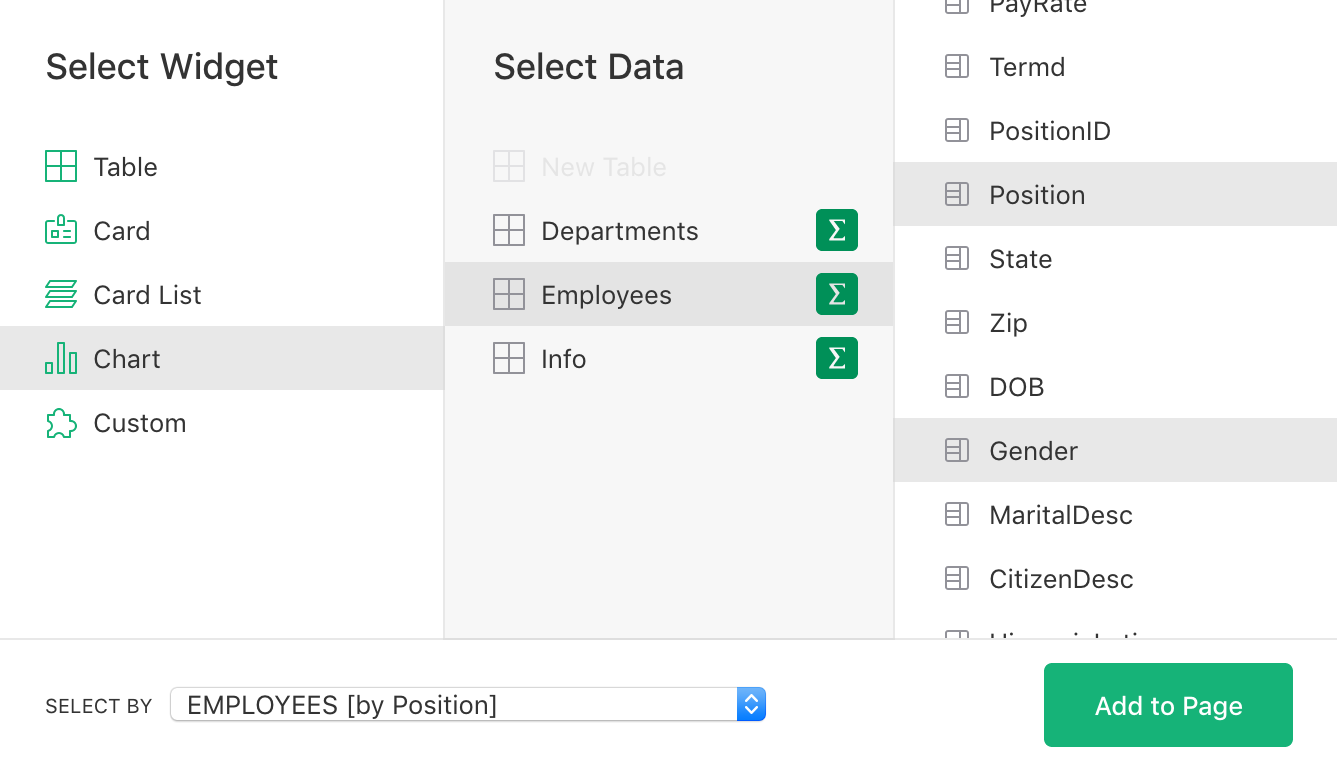The width and height of the screenshot is (1337, 770).
Task: Select the Chart widget bar icon
Action: [x=61, y=358]
